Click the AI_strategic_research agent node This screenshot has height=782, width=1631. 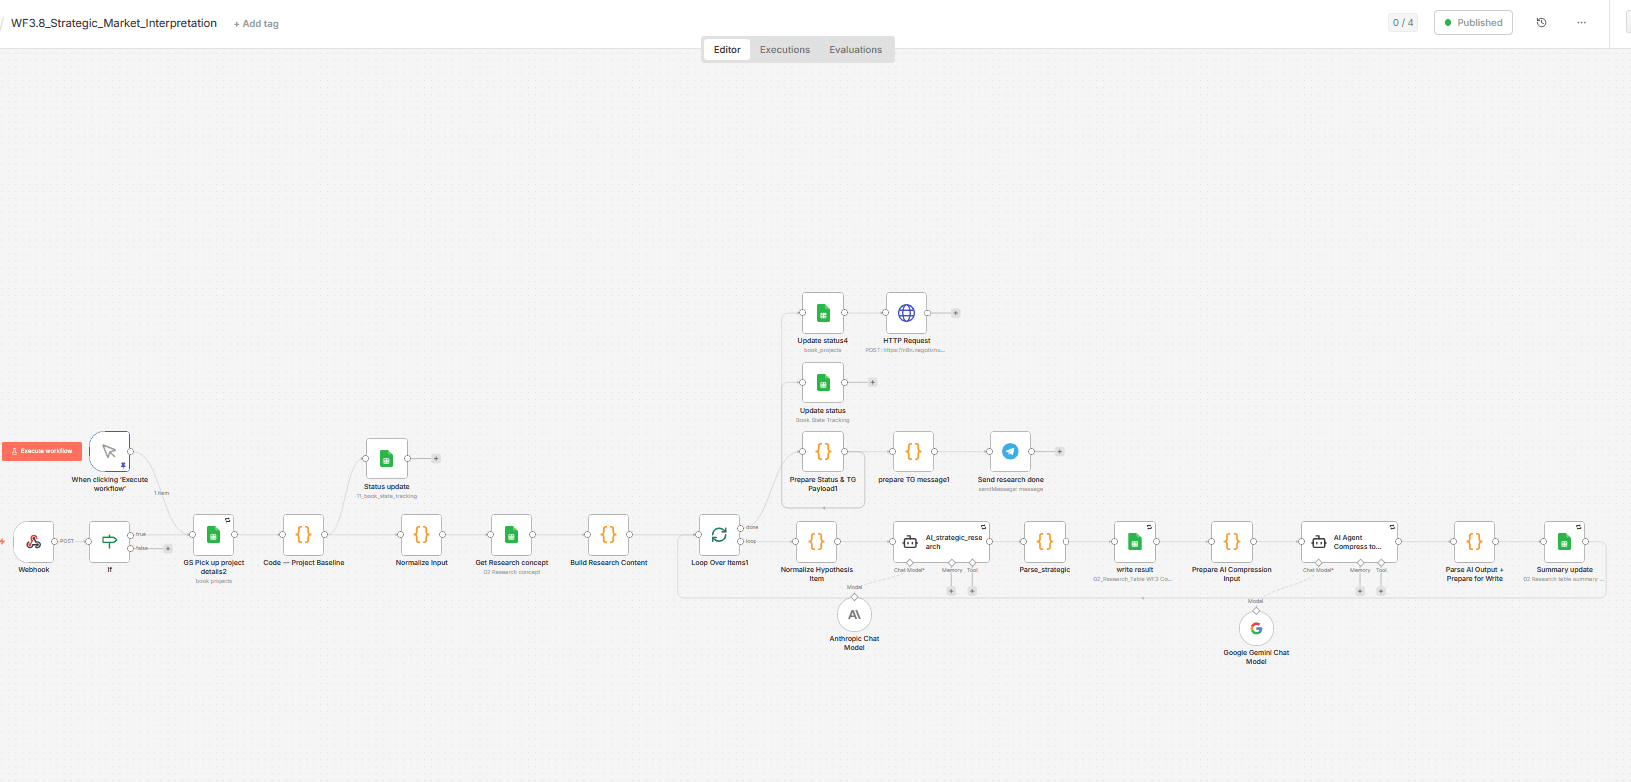[941, 542]
